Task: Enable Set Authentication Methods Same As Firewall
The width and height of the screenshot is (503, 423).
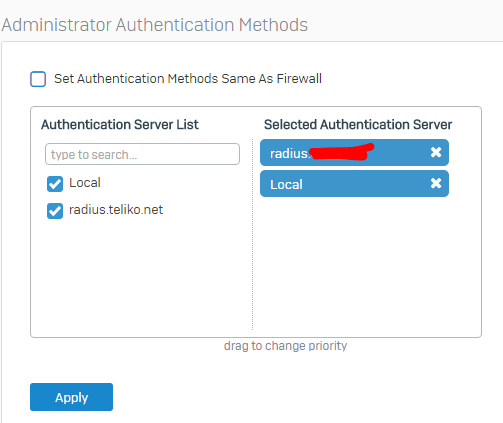Action: [38, 79]
